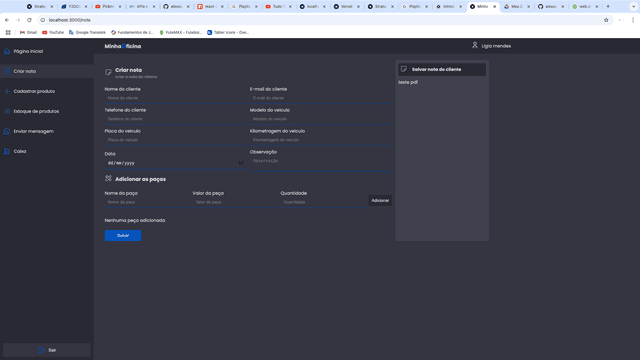640x360 pixels.
Task: Click the Nenhuma peça adicionada text
Action: (135, 220)
